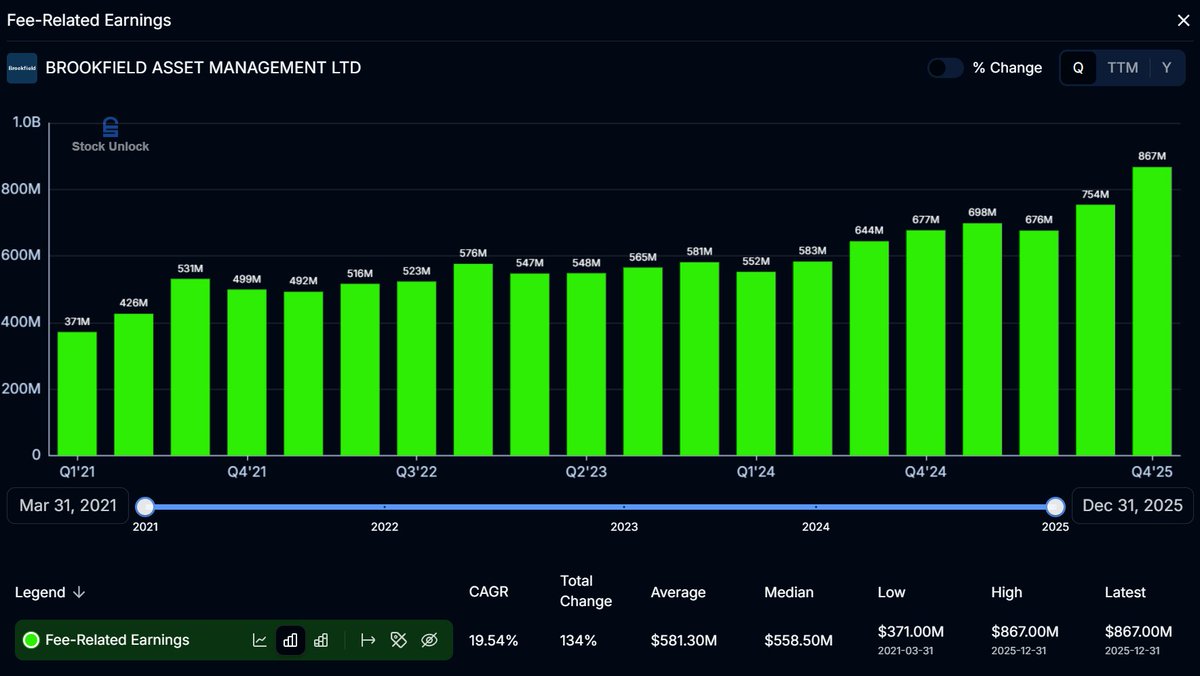Click the bar labeled 698M
The image size is (1200, 676).
pyautogui.click(x=981, y=340)
